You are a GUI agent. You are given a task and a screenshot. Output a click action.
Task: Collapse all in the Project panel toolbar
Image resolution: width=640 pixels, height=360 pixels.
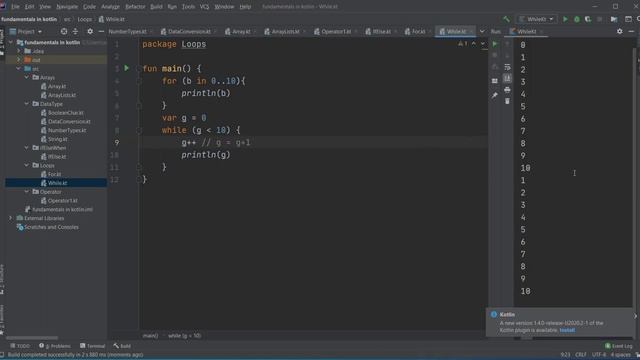[x=76, y=31]
